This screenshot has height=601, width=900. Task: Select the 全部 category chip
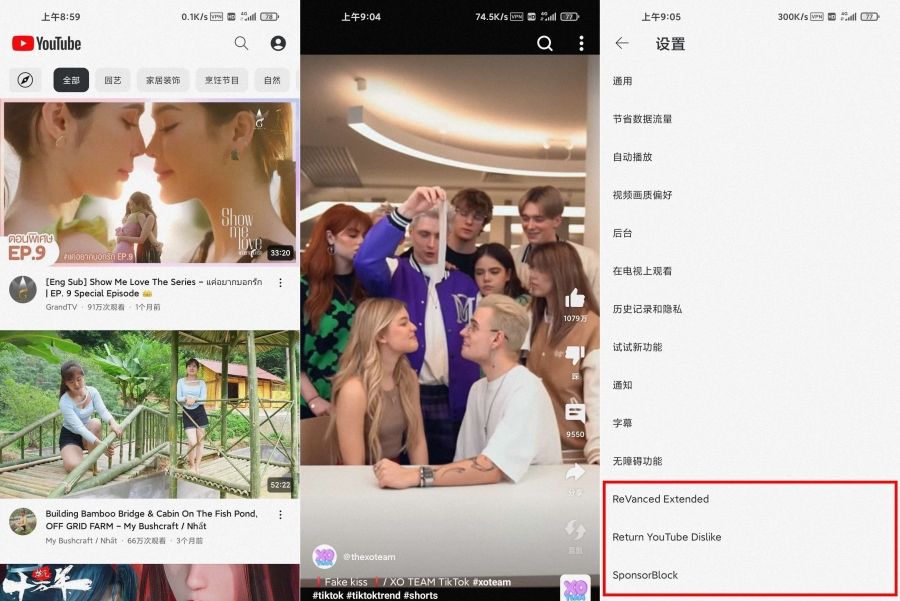pos(71,80)
